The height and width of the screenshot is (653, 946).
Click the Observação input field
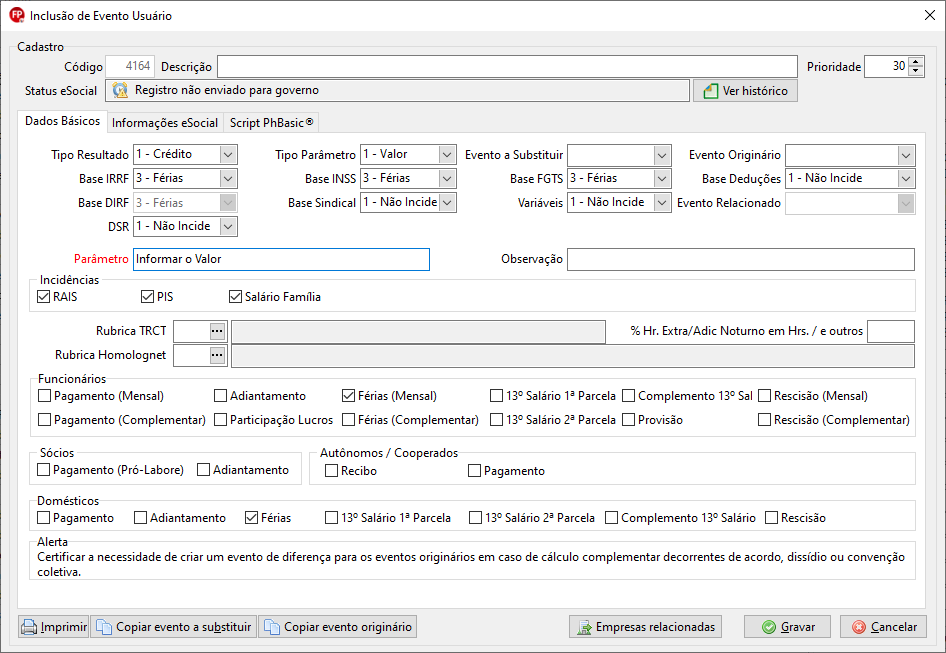[x=741, y=260]
